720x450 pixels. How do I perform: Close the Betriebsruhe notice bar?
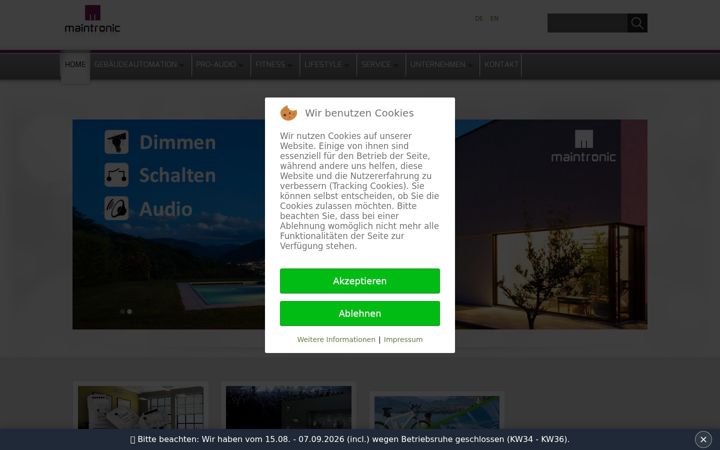coord(703,439)
